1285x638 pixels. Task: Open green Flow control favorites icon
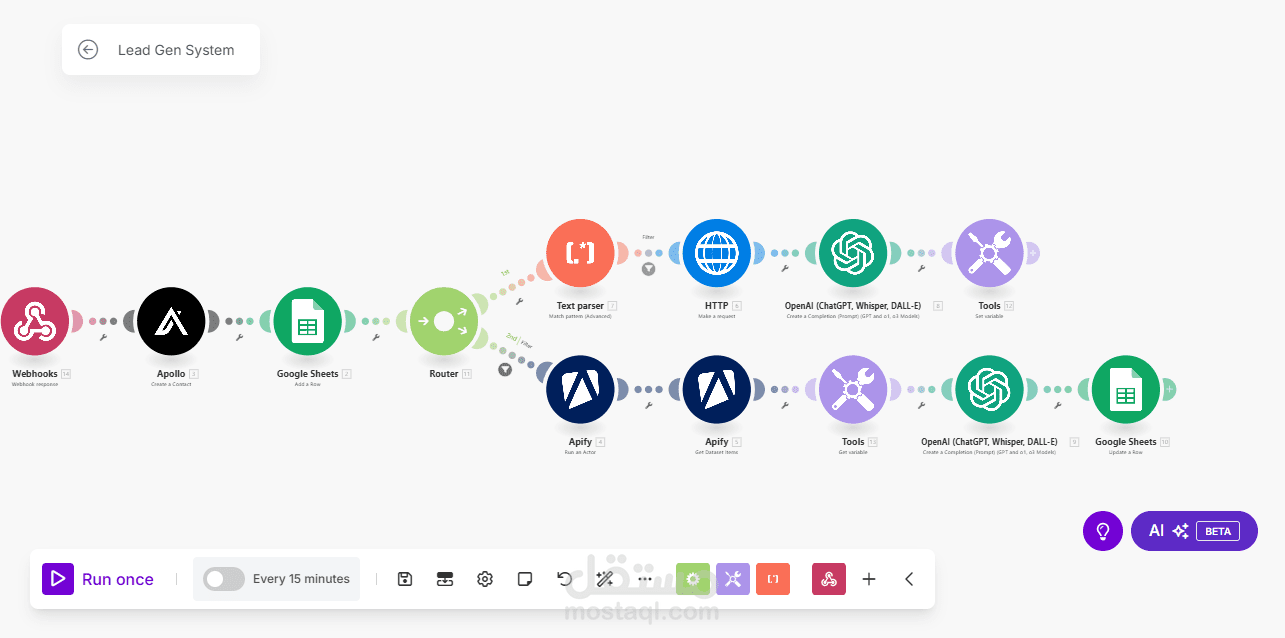click(693, 579)
